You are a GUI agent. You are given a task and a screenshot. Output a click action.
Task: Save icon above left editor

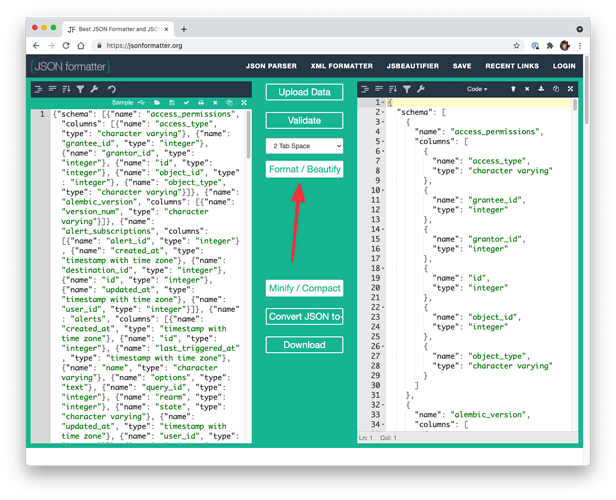tap(172, 103)
